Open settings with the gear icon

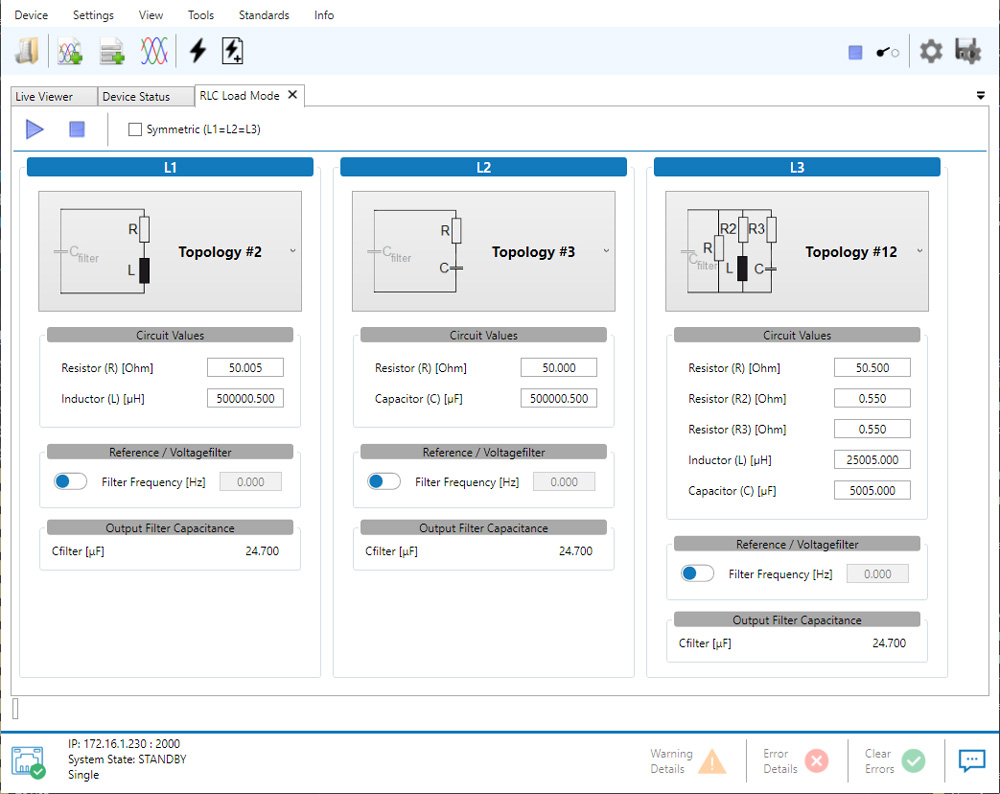[x=931, y=52]
